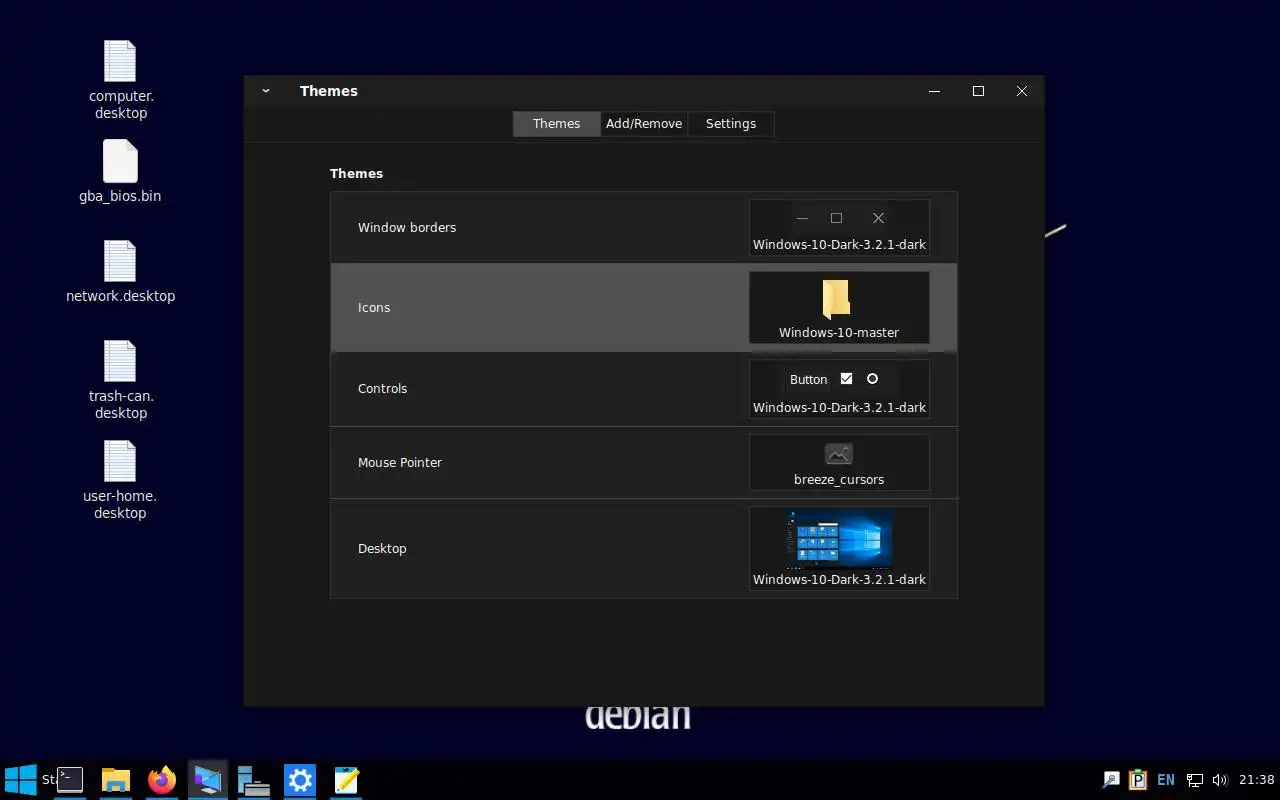
Task: Open the file manager folder icon in taskbar
Action: (116, 780)
